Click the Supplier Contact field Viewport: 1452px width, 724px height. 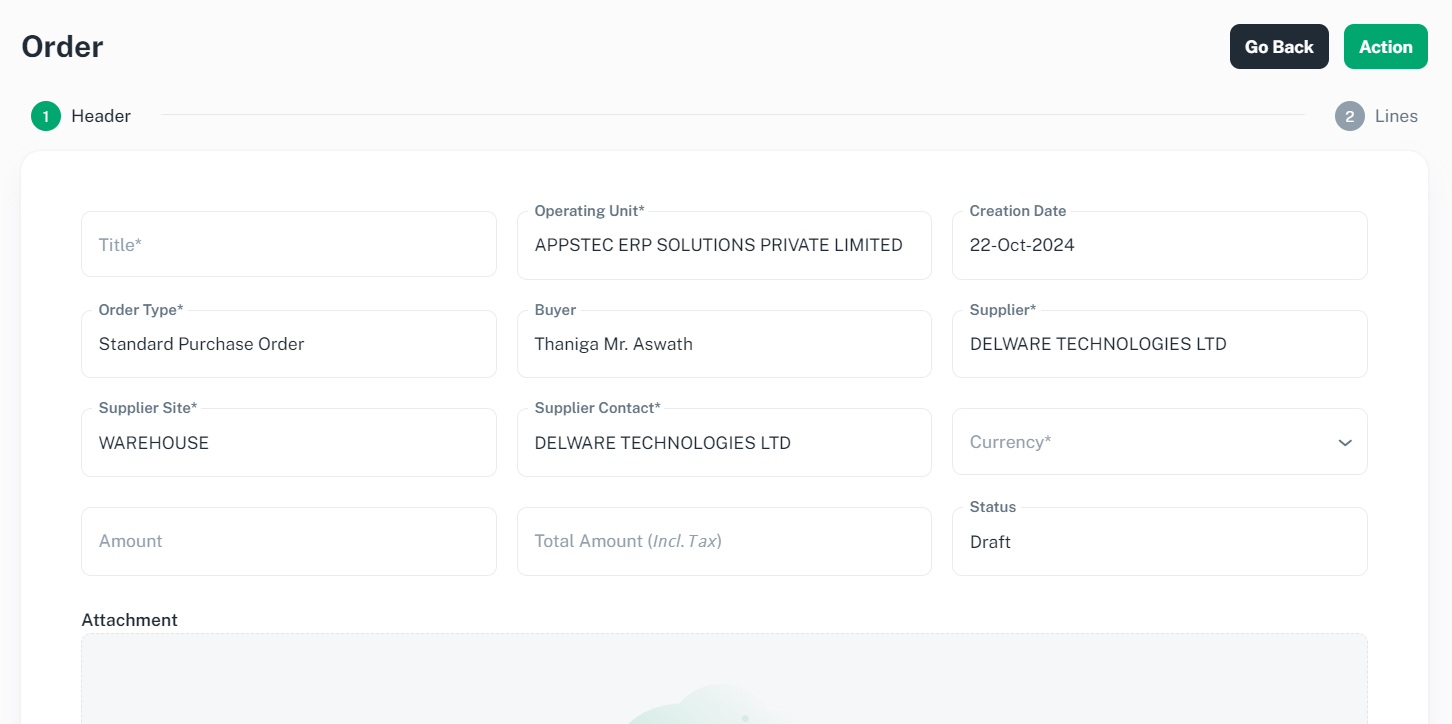(x=724, y=442)
